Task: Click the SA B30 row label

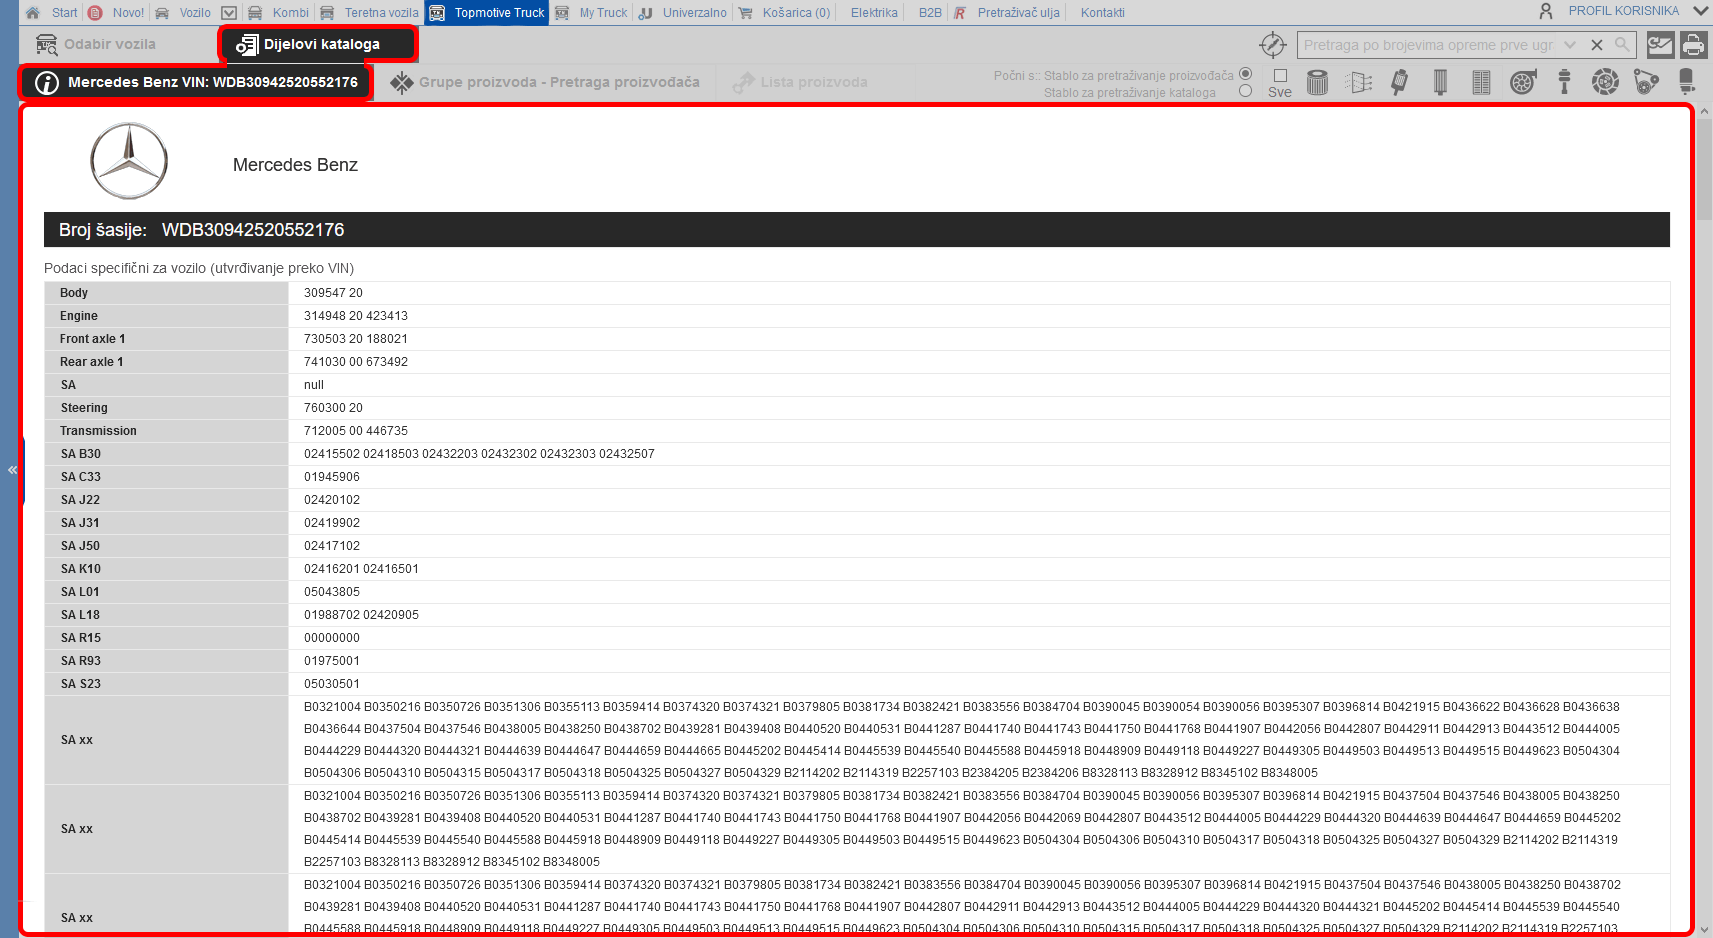Action: point(81,454)
